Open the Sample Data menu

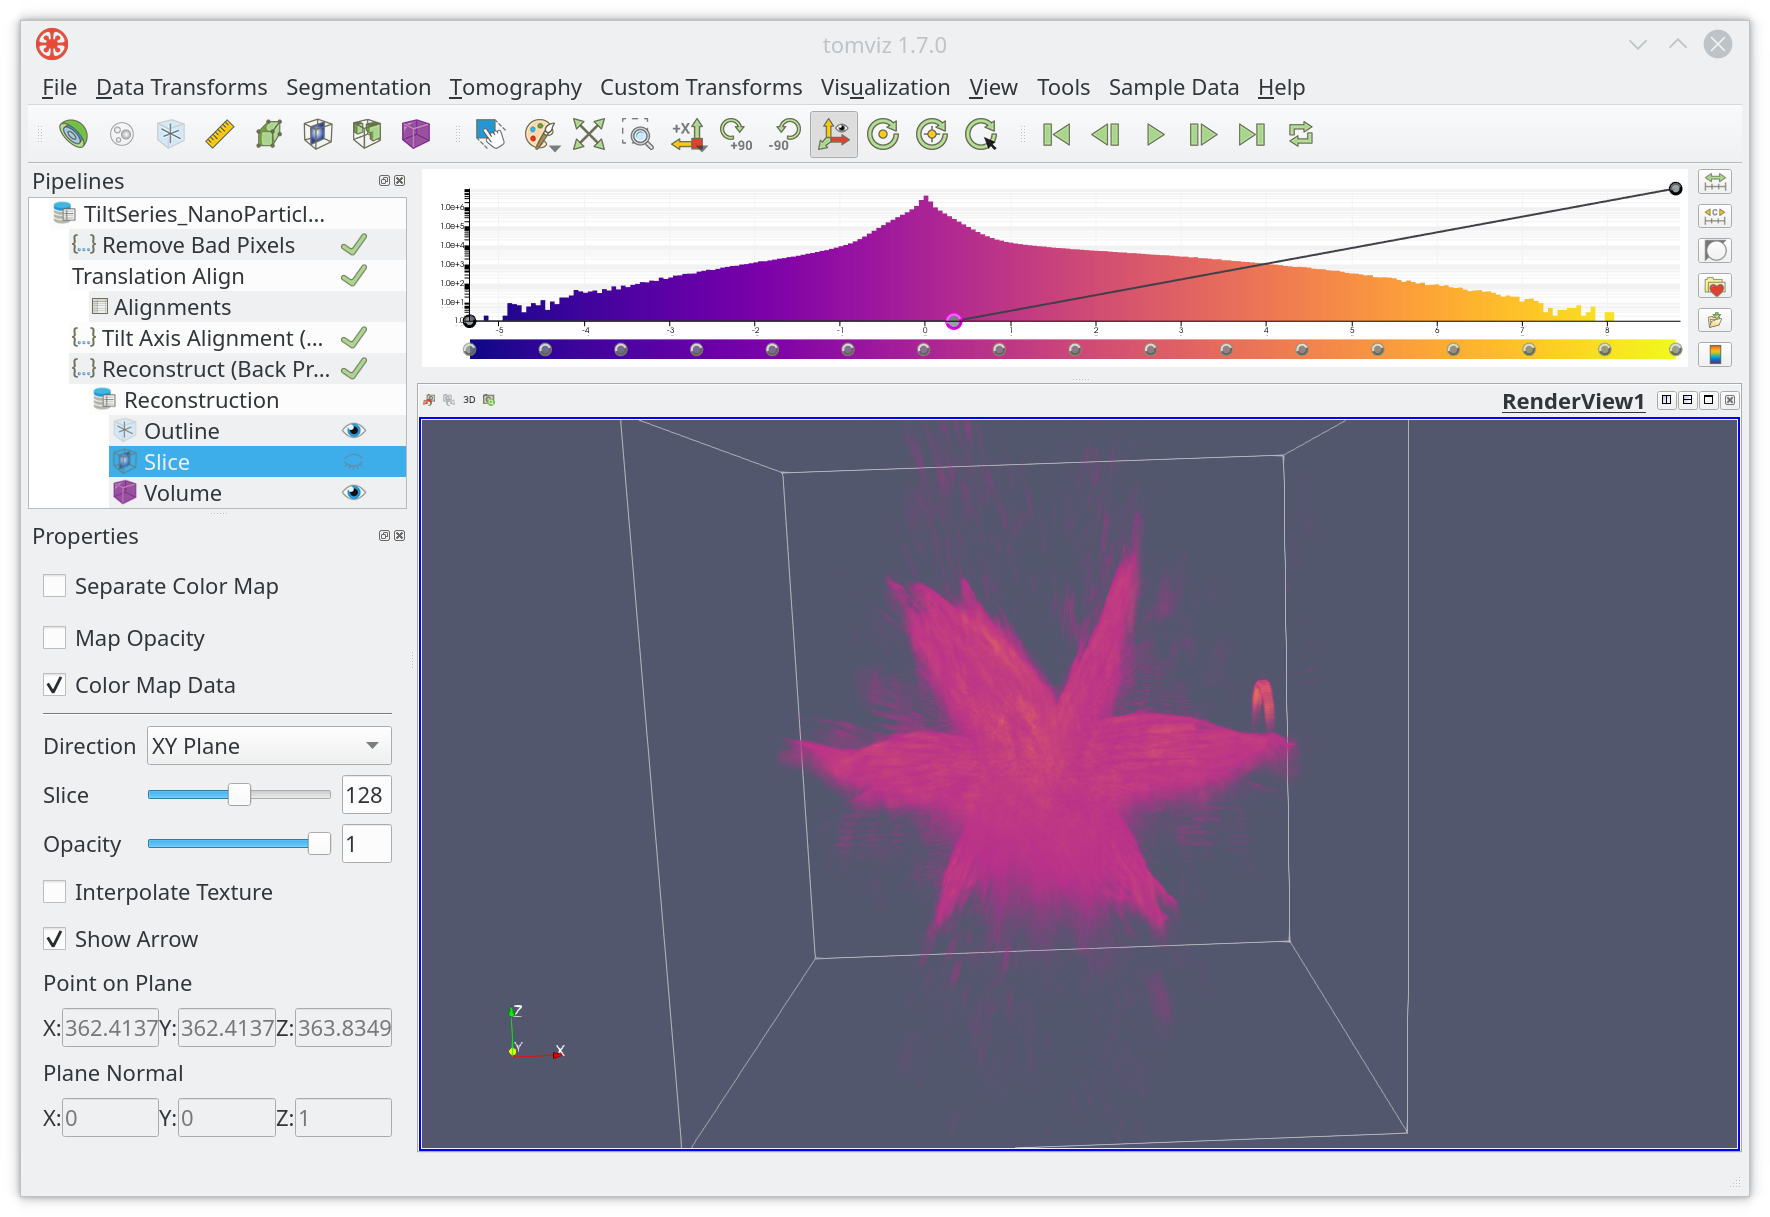[x=1174, y=88]
